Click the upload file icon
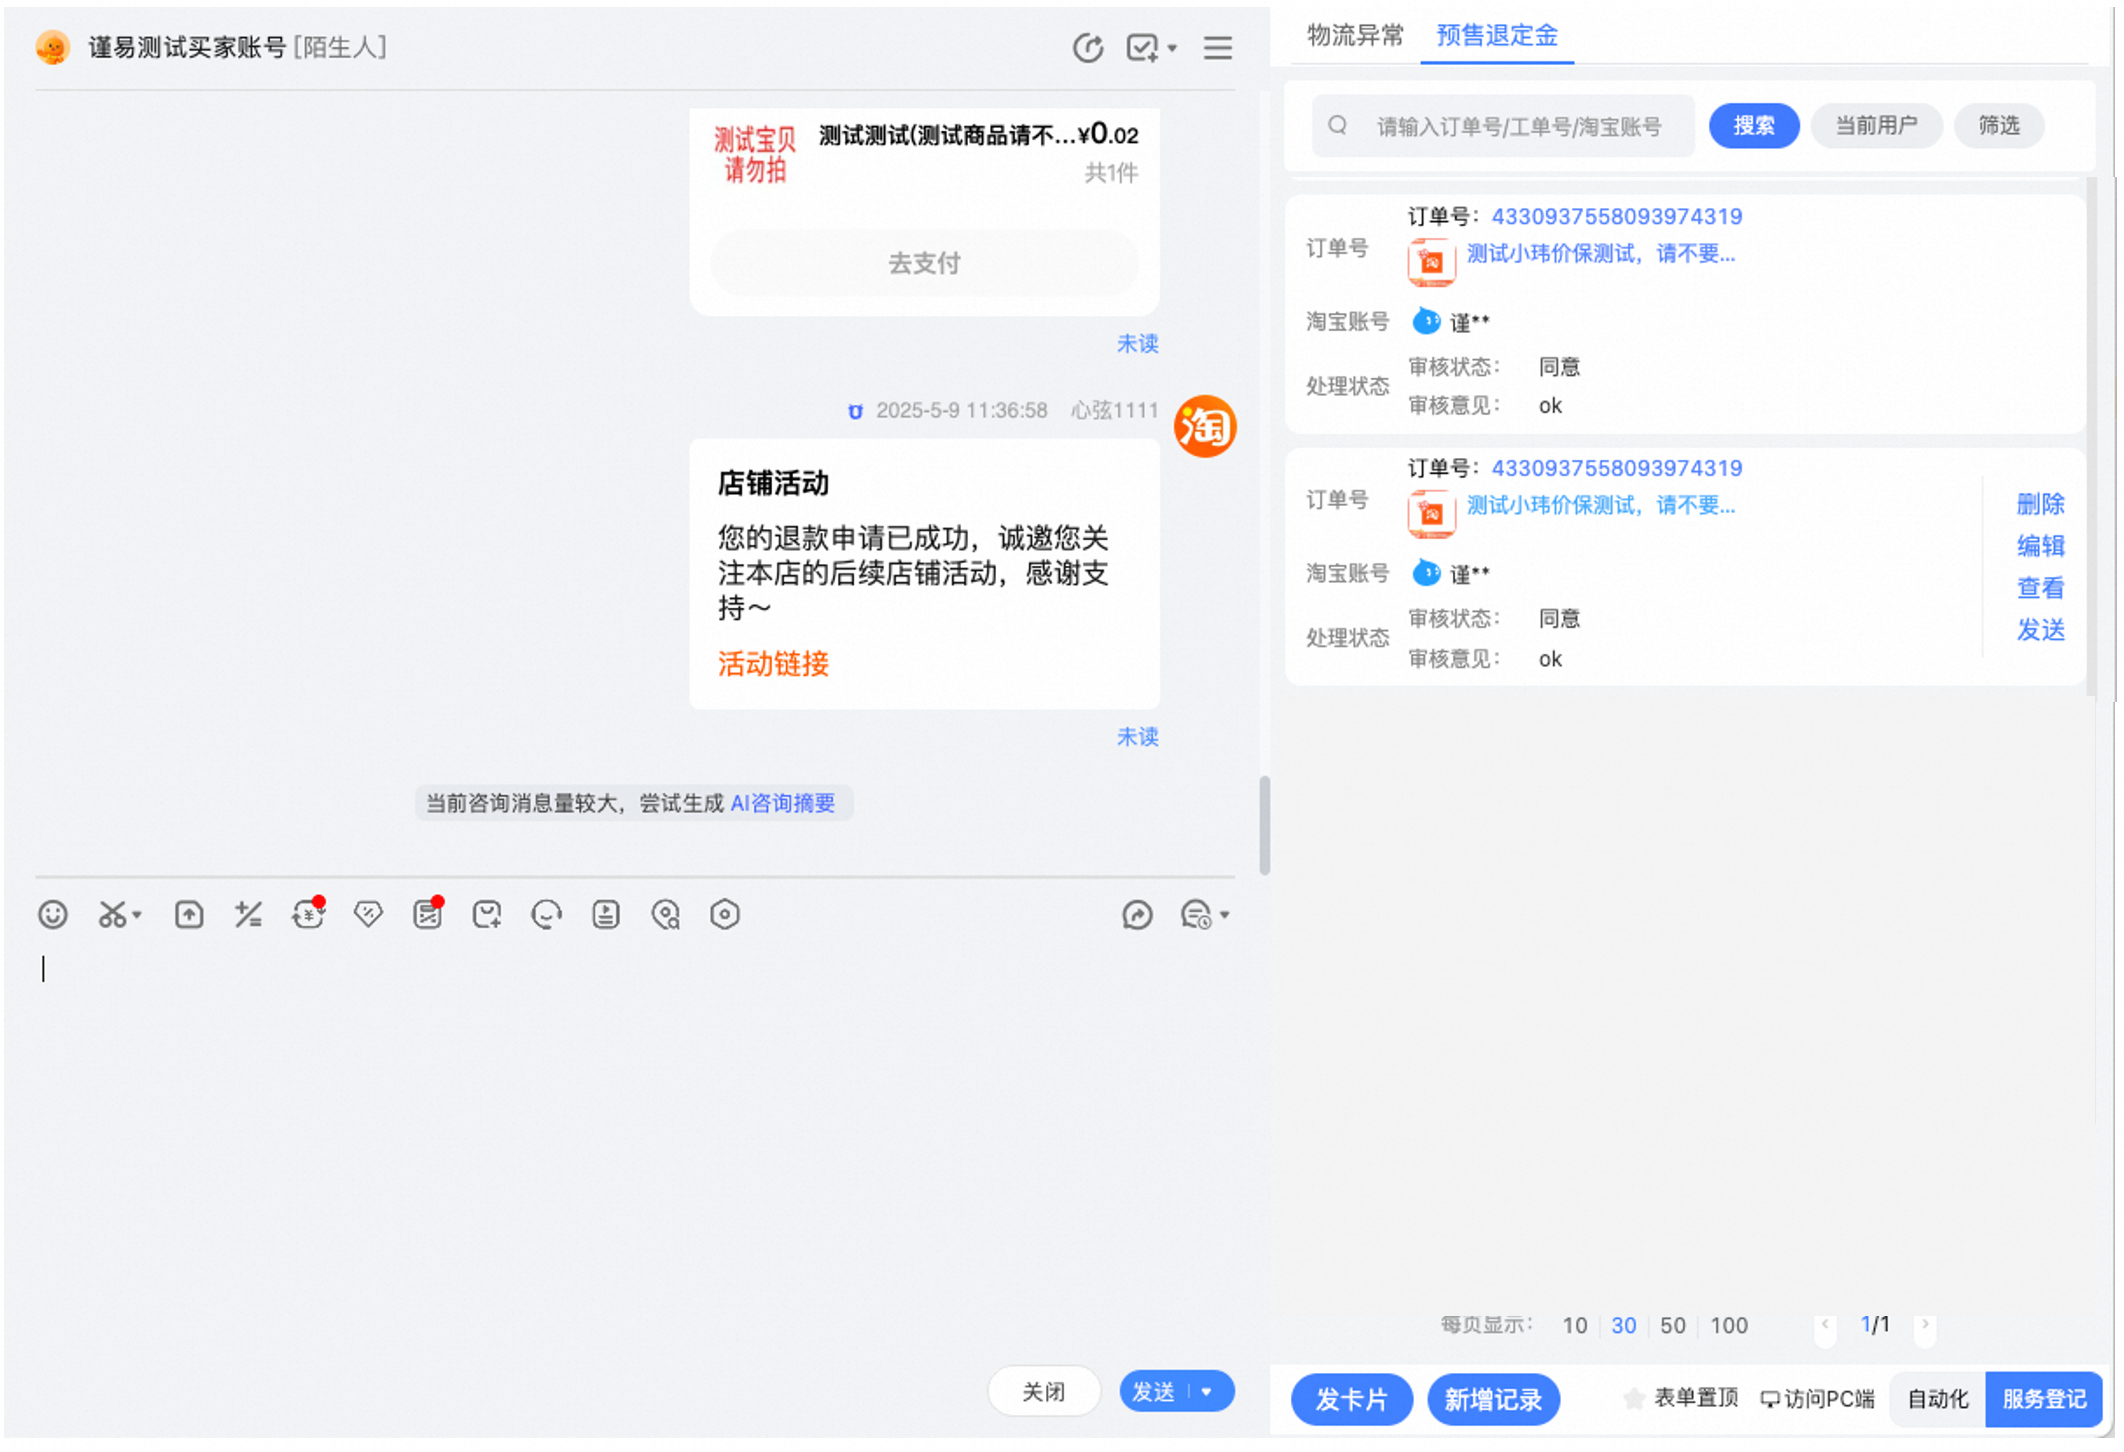Viewport: 2124px width, 1452px height. 189,915
